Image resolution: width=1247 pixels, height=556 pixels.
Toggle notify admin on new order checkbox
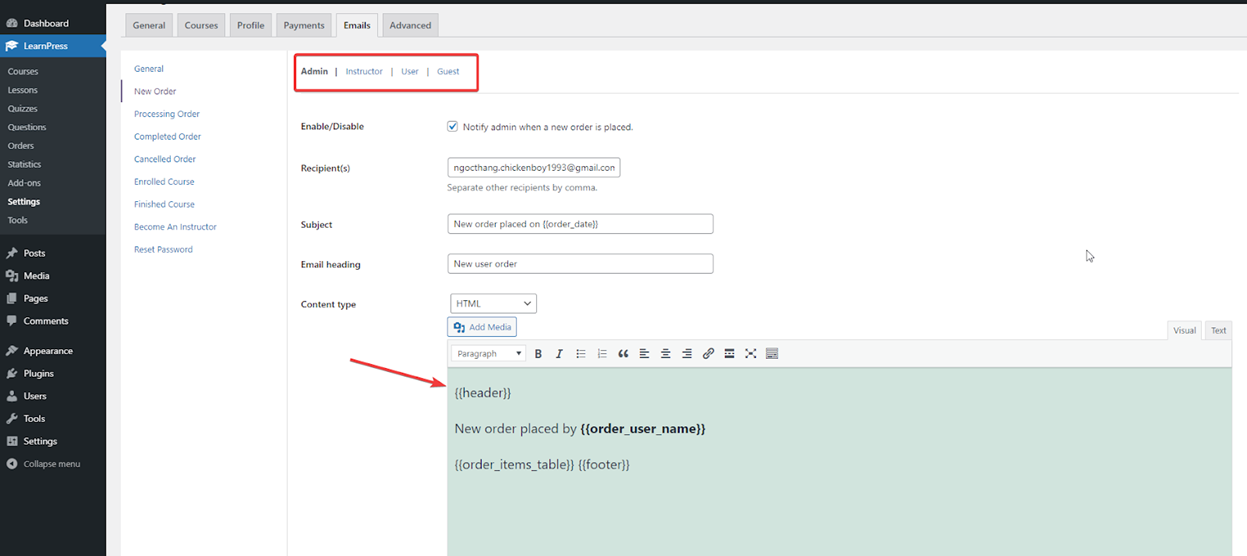coord(453,127)
